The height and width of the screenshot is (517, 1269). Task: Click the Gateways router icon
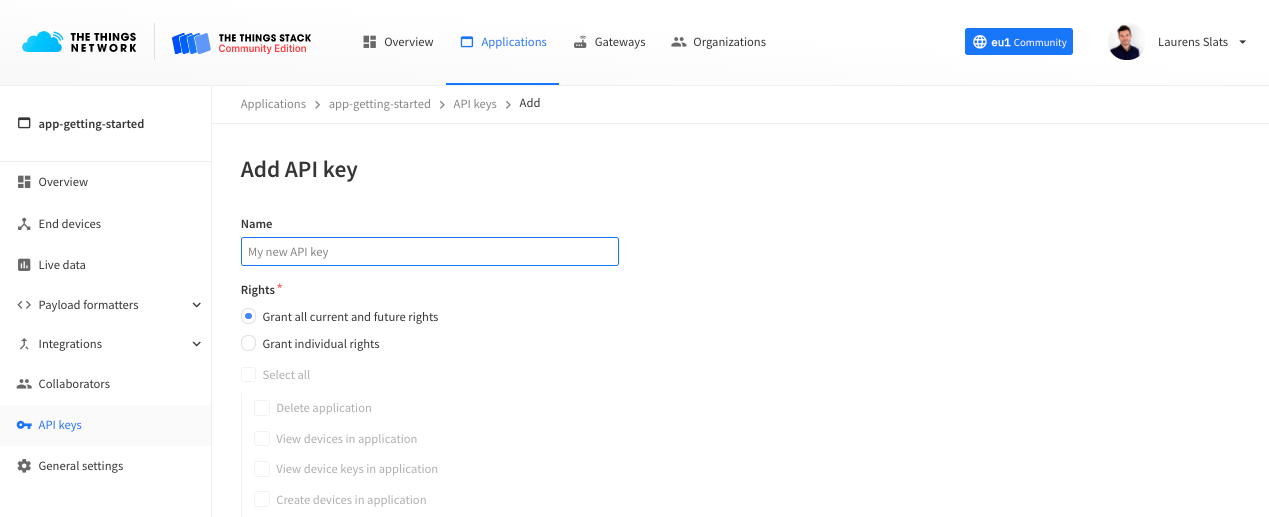click(580, 42)
